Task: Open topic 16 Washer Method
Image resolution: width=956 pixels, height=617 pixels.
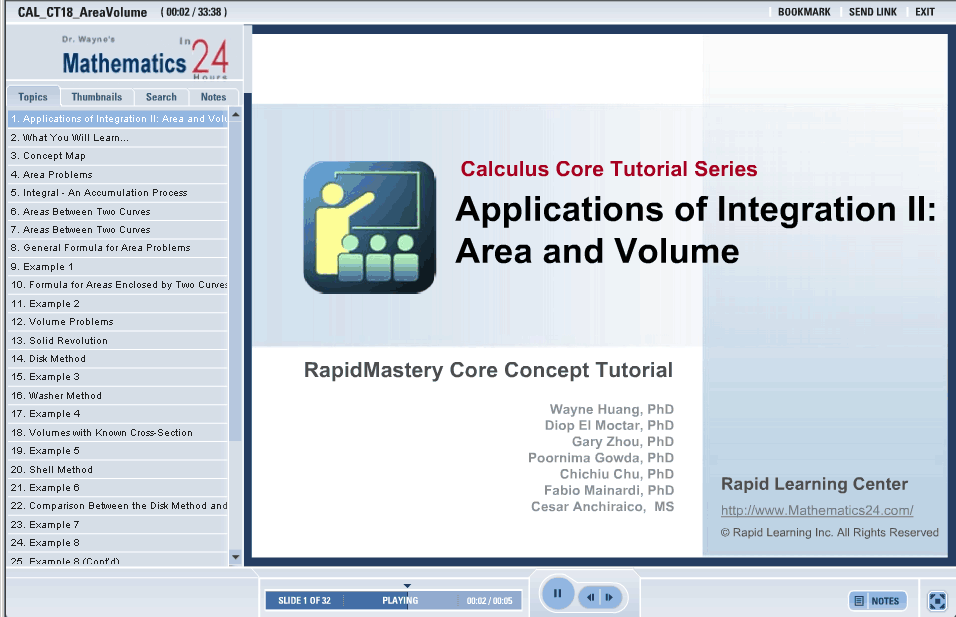Action: point(118,396)
